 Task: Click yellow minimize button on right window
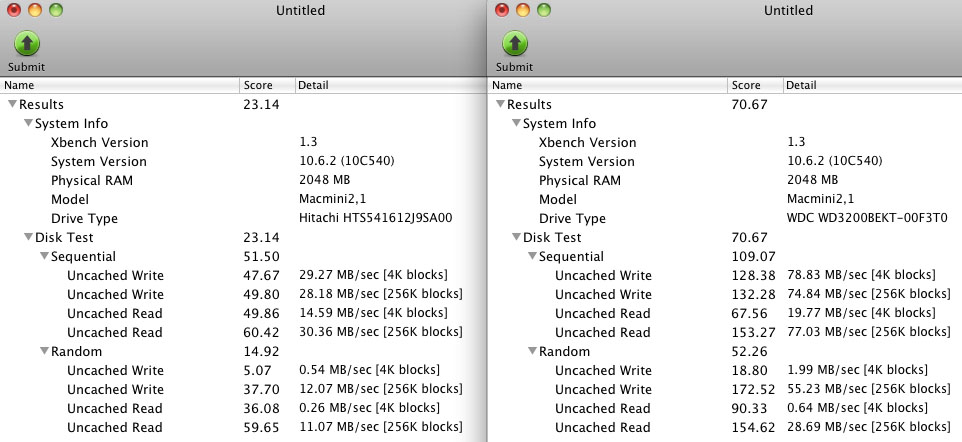522,10
